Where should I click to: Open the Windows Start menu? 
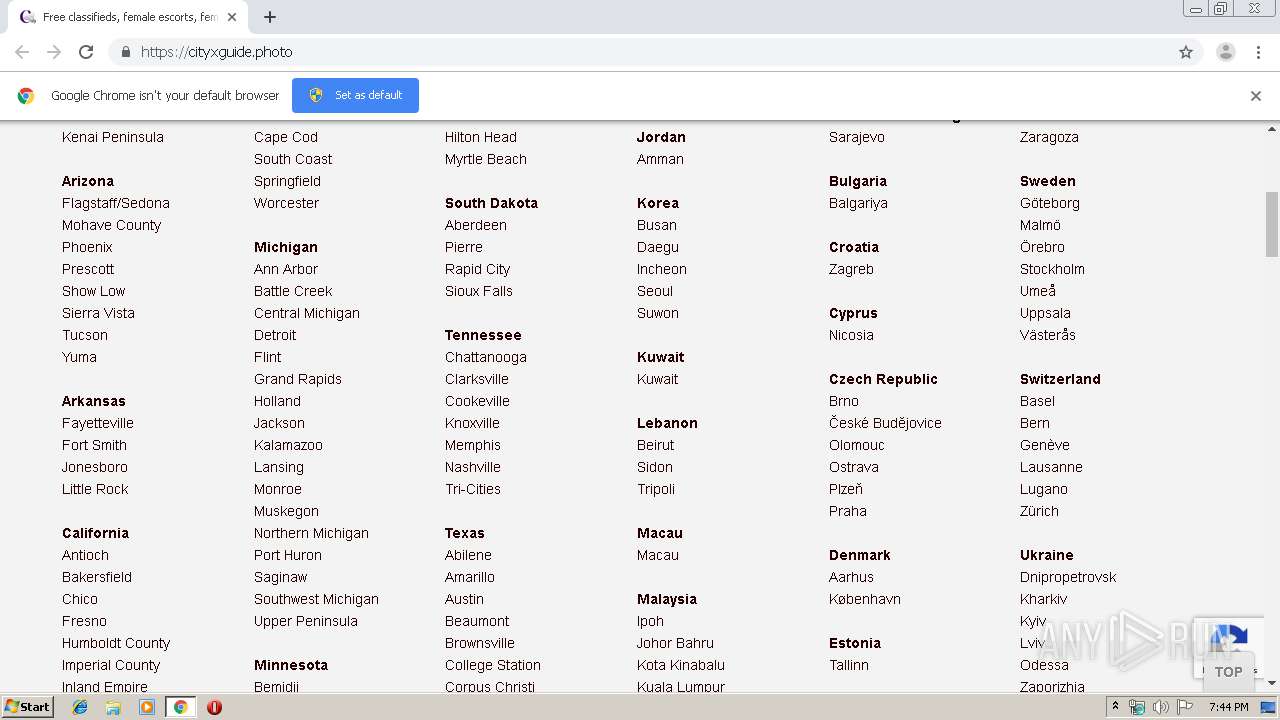pos(27,707)
